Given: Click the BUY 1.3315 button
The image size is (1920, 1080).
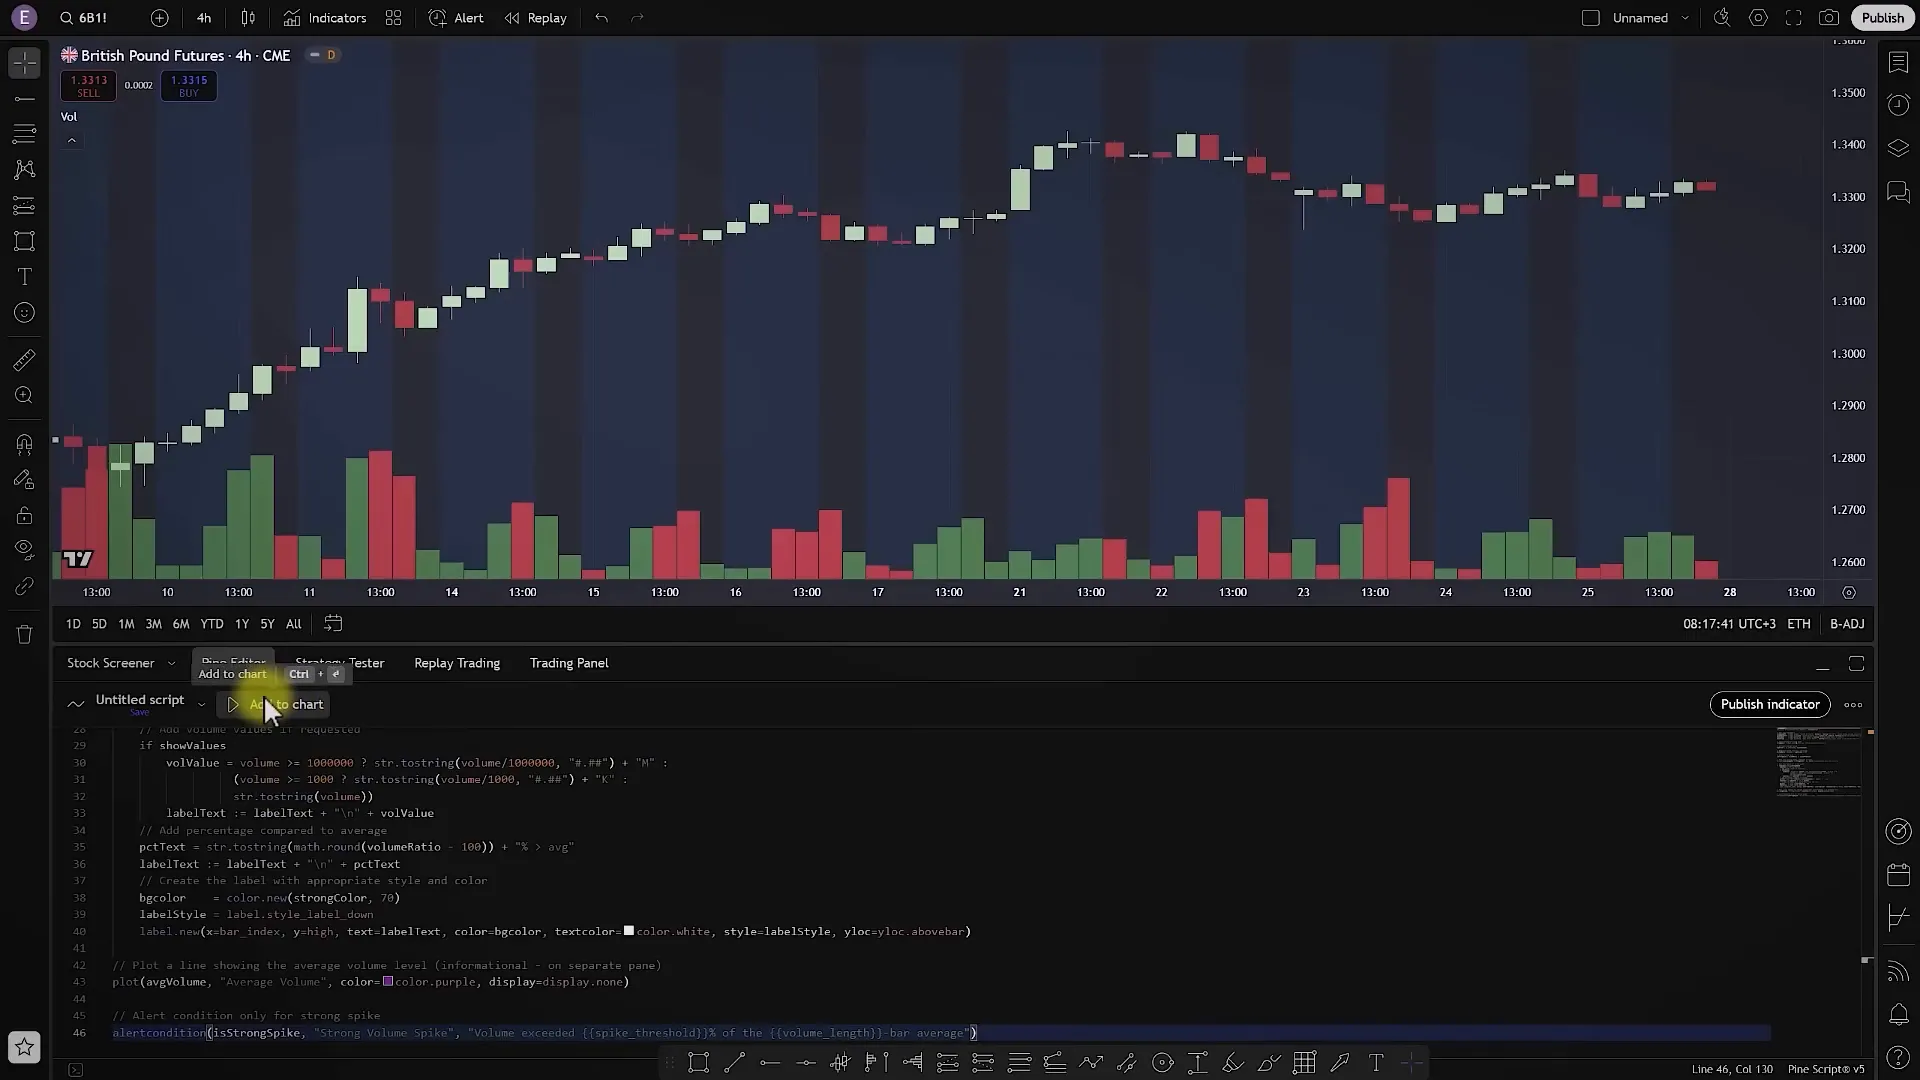Looking at the screenshot, I should [x=189, y=86].
